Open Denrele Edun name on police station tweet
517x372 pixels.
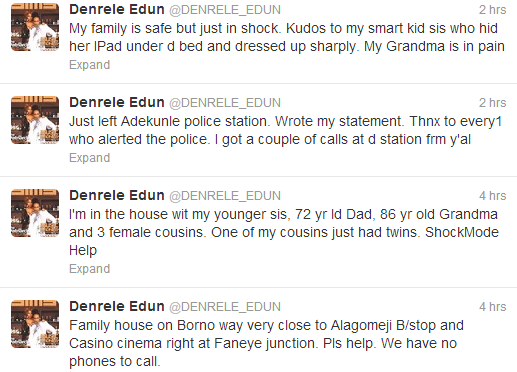[117, 102]
